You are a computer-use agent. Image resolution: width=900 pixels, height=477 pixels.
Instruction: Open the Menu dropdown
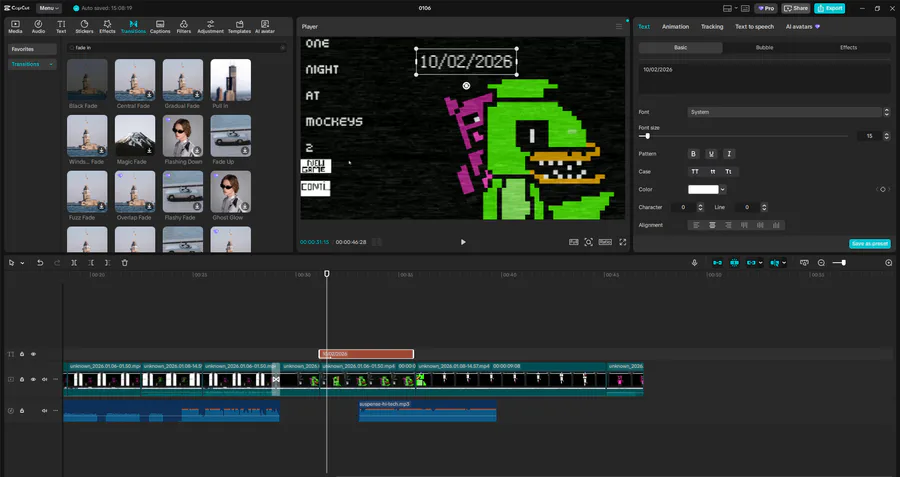(49, 8)
